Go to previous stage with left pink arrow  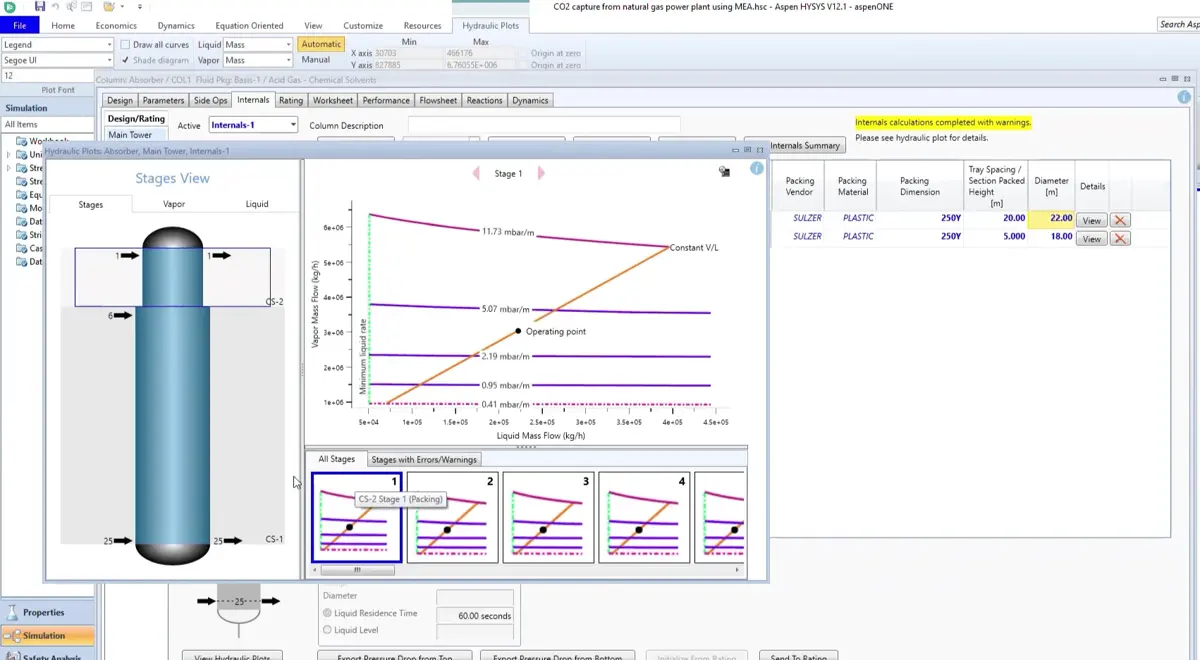tap(477, 173)
